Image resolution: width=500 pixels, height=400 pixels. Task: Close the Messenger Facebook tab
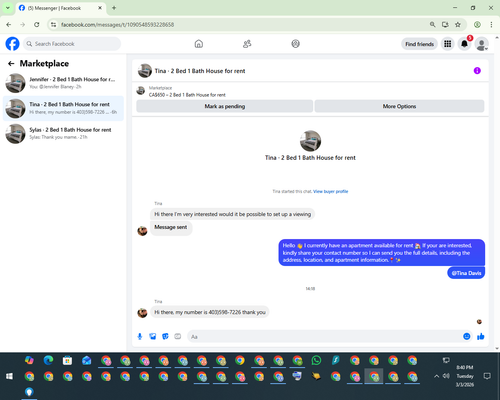click(100, 8)
